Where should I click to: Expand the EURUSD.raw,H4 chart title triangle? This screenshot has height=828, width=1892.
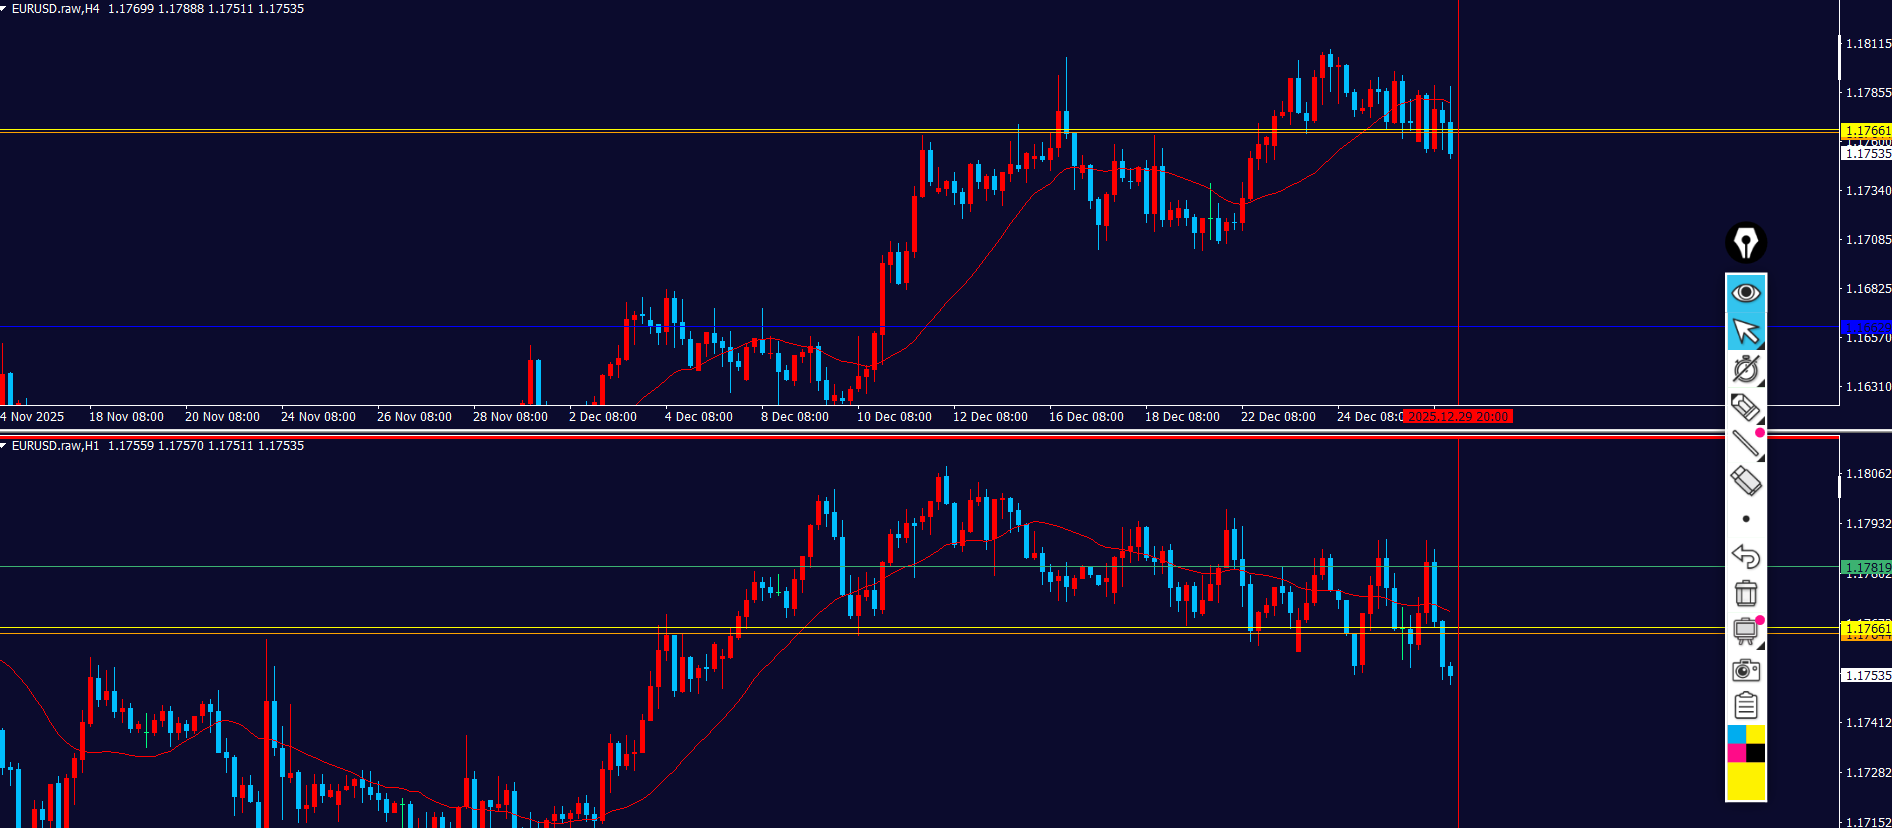(4, 9)
